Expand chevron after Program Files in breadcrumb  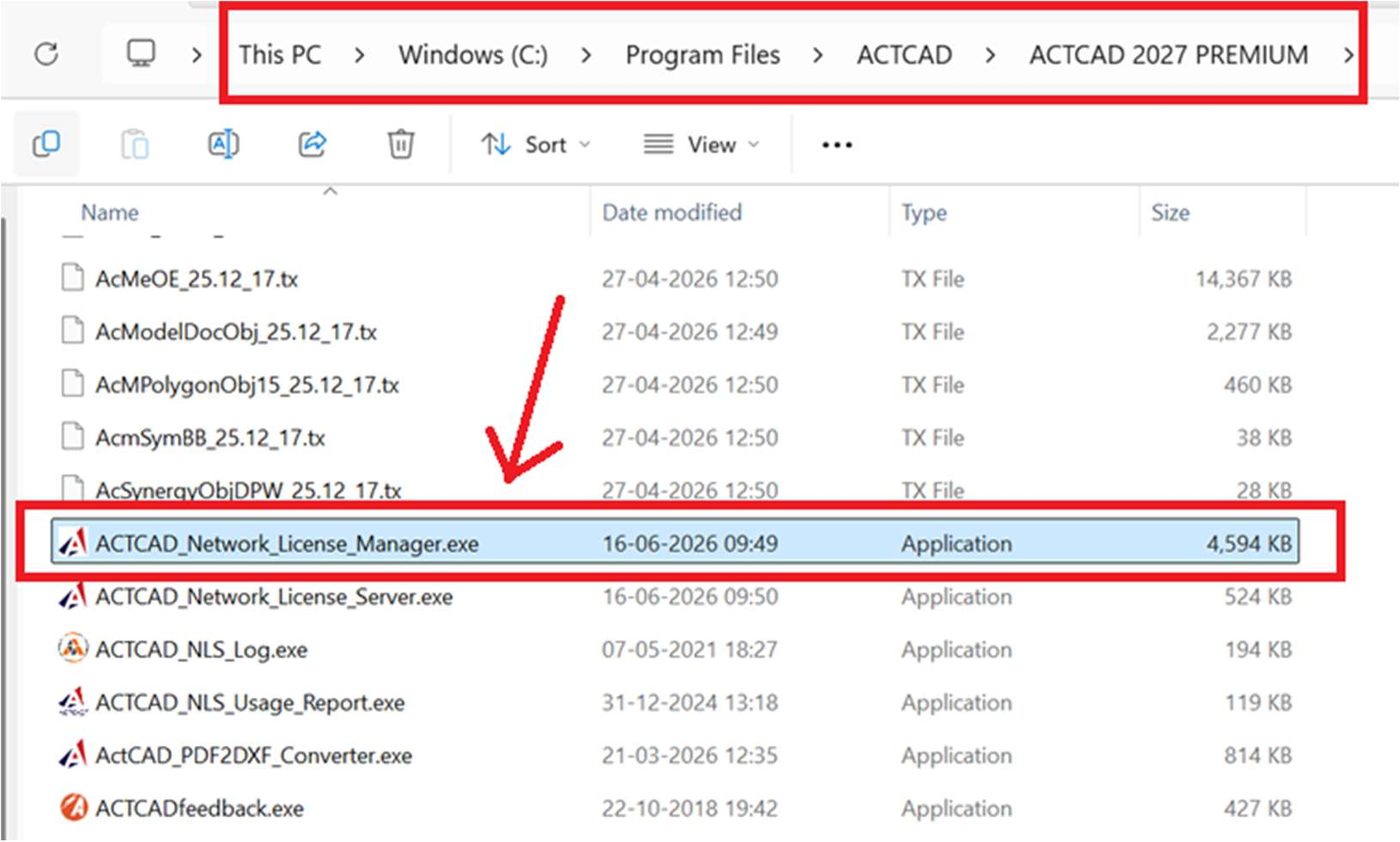click(818, 55)
